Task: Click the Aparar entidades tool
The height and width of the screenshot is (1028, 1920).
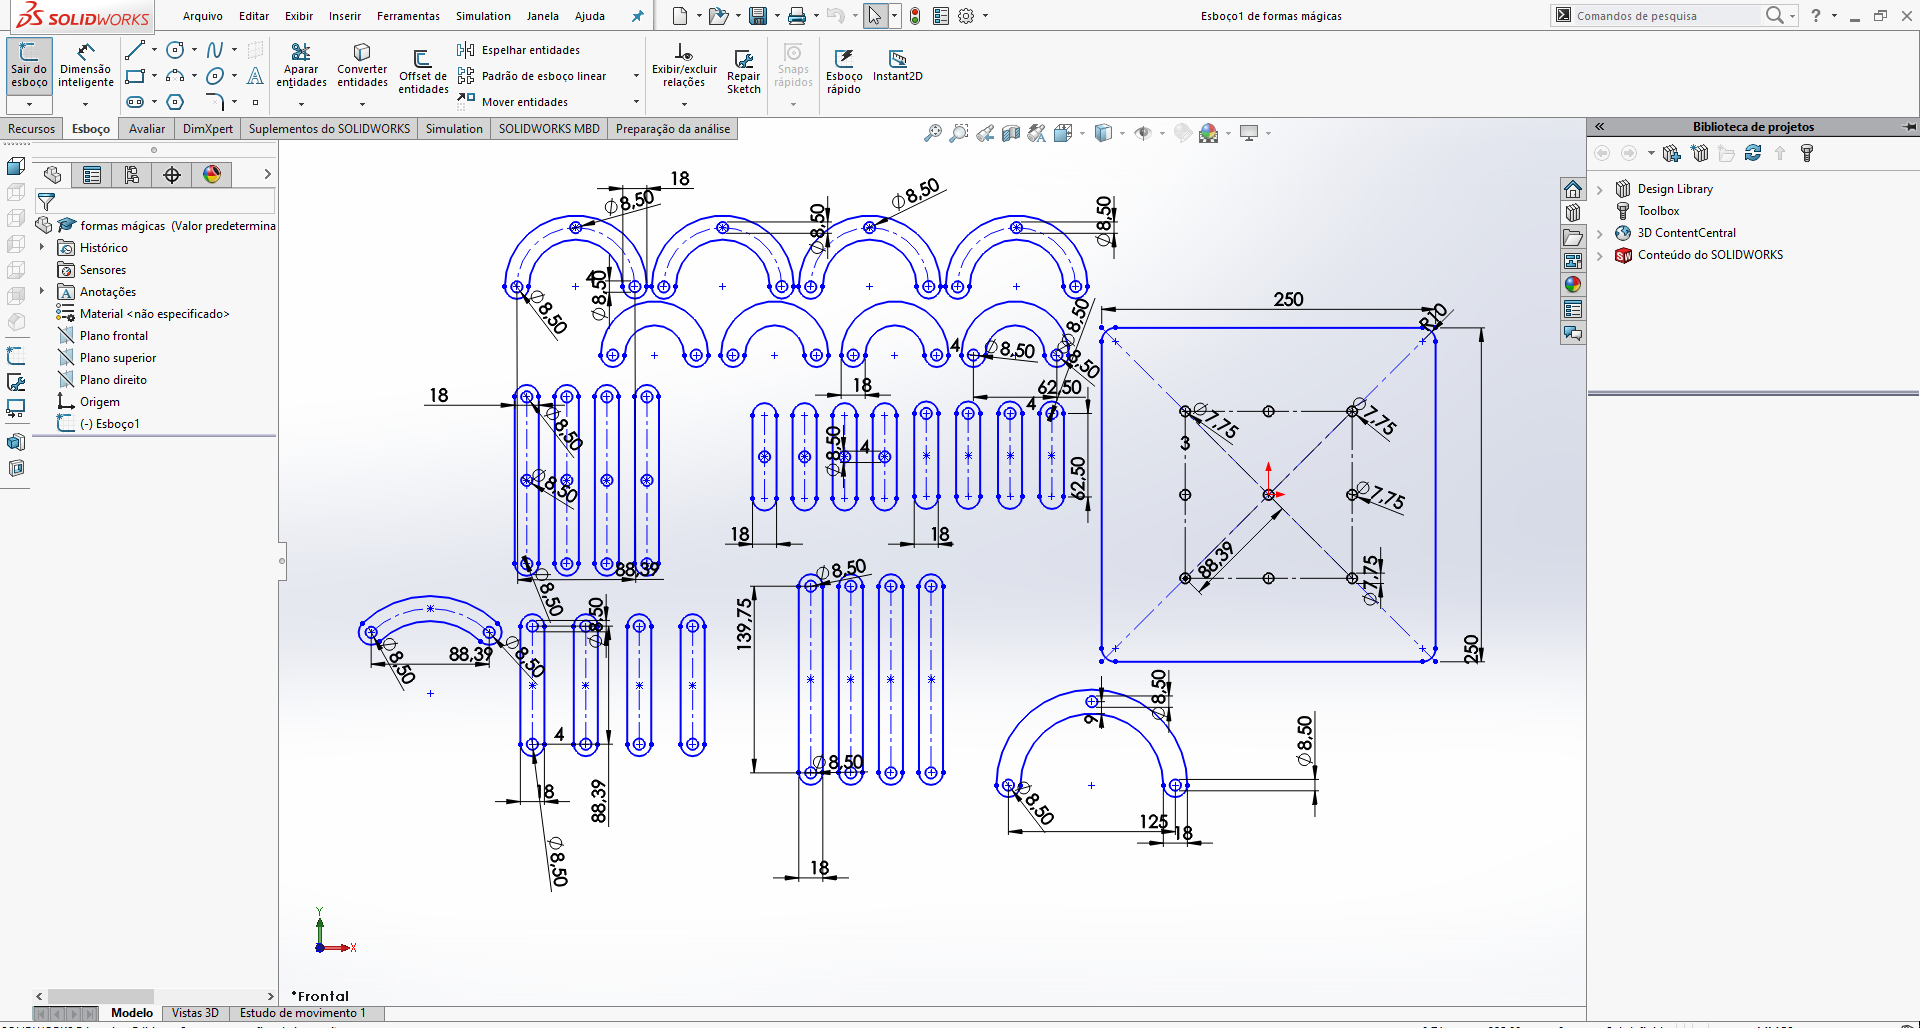Action: click(301, 65)
